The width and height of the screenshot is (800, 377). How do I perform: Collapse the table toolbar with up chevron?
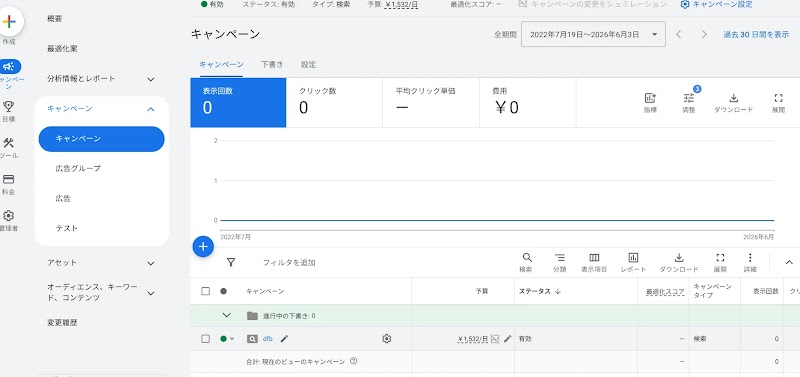coord(789,262)
